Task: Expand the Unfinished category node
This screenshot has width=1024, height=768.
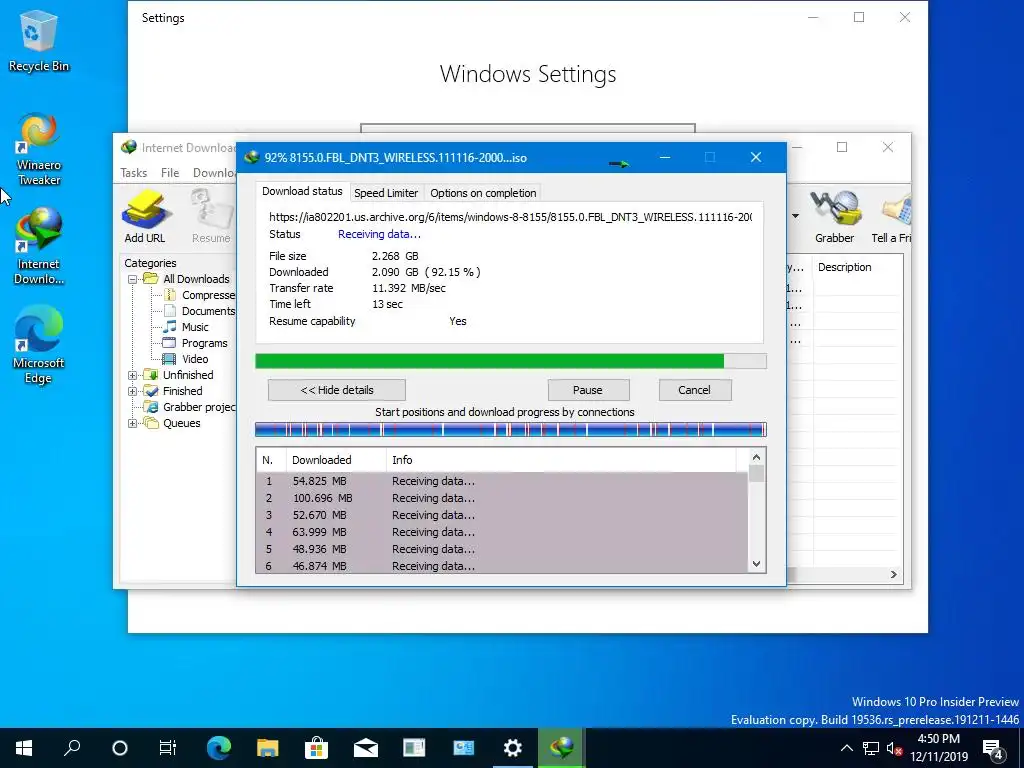Action: tap(132, 375)
